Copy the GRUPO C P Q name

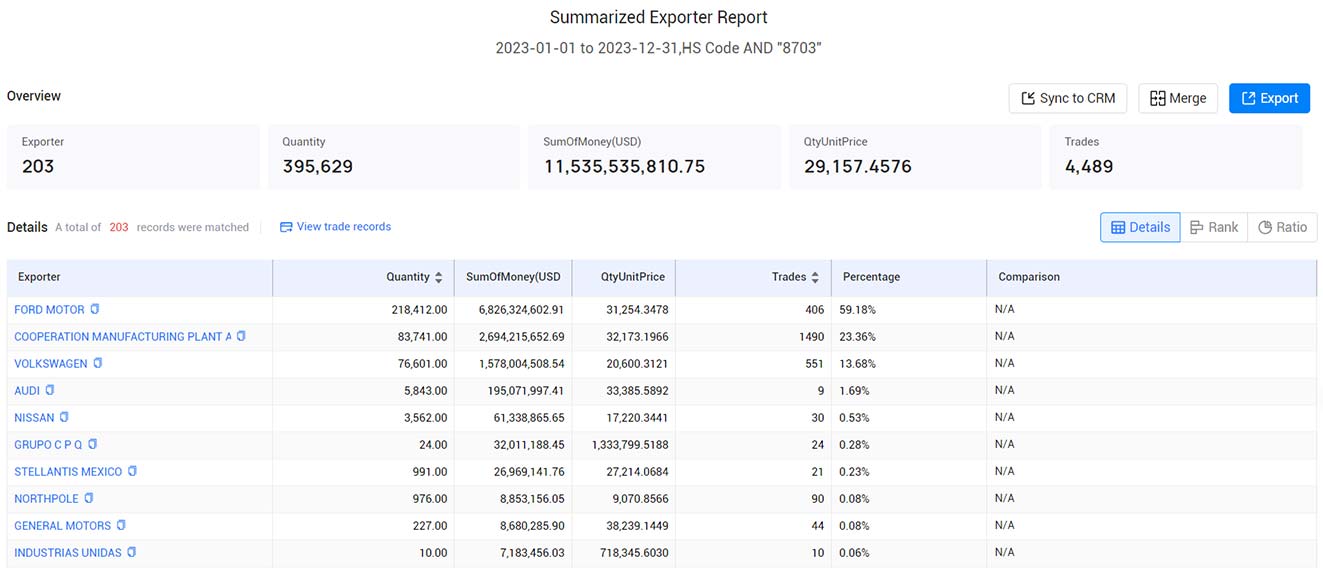pyautogui.click(x=92, y=444)
